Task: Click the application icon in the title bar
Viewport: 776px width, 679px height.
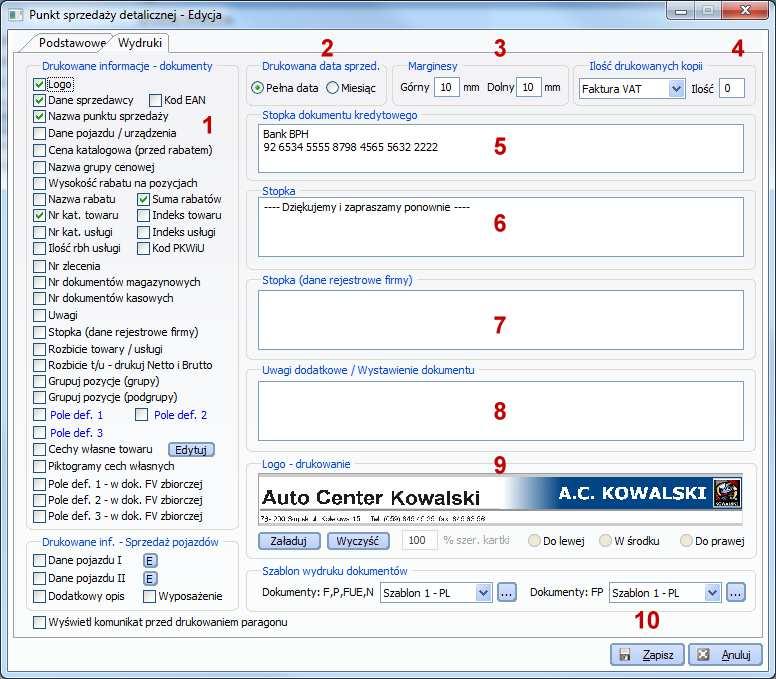Action: [x=16, y=15]
